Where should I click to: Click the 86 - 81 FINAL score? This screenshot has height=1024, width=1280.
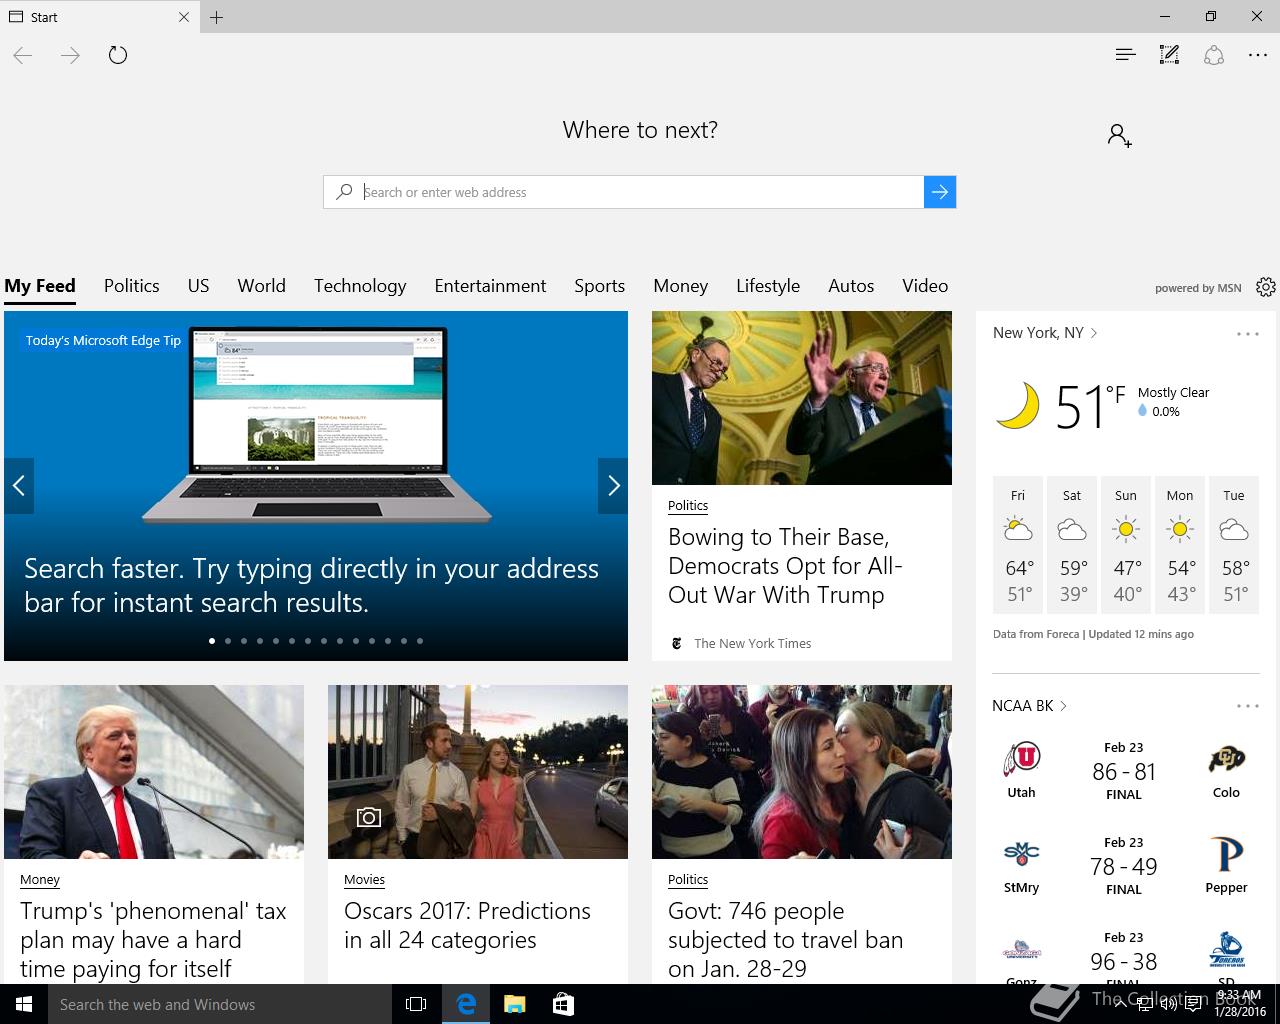pos(1124,771)
